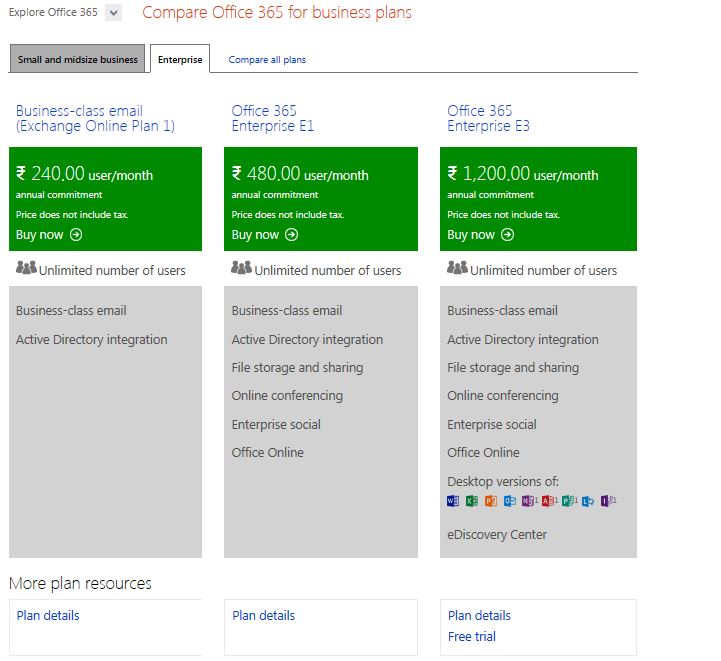Open Plan details for Exchange Online Plan 1

48,615
